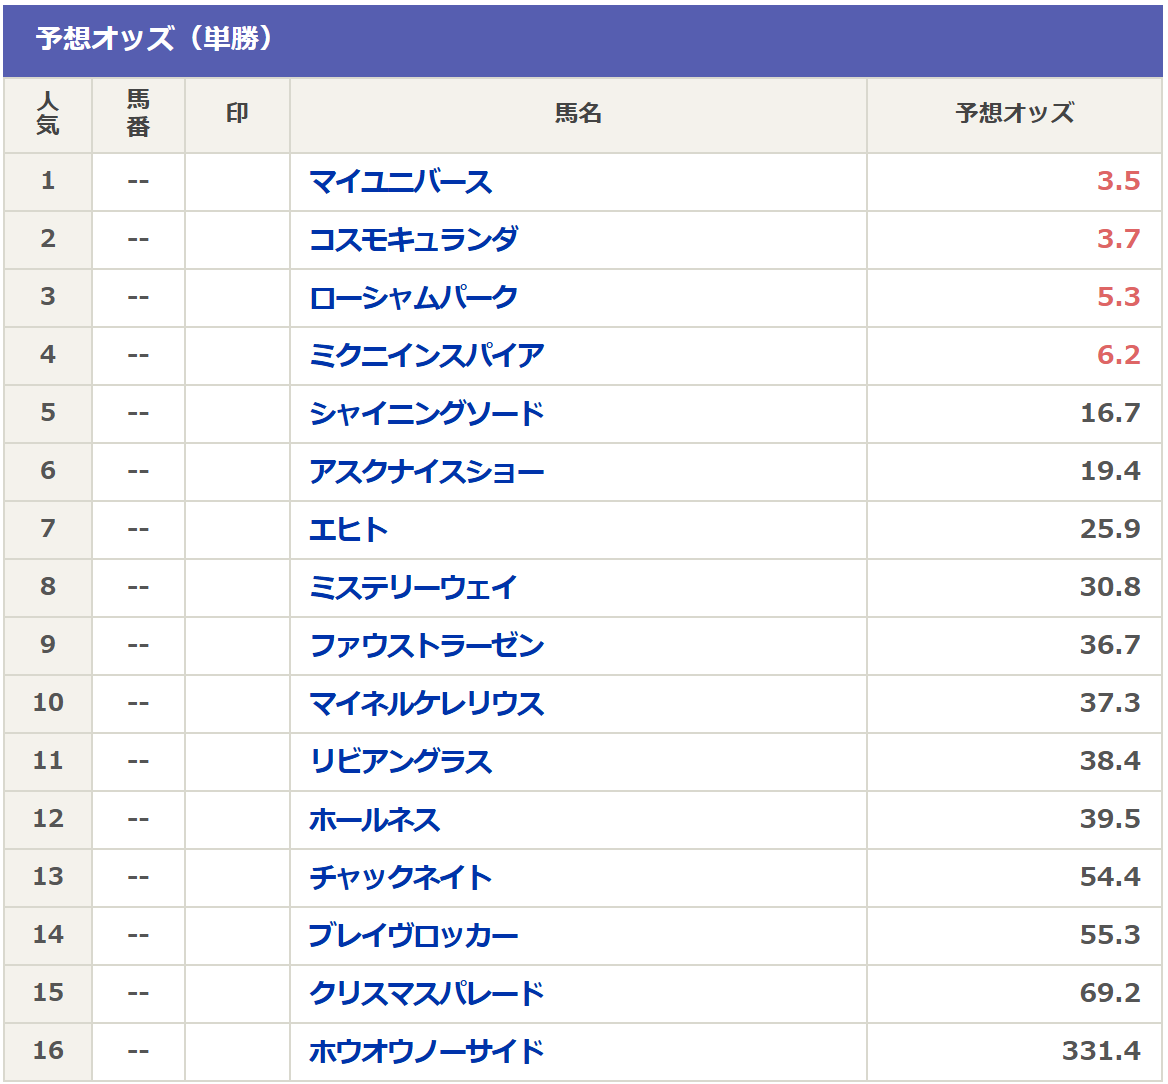
Task: Click the 馬名 column header
Action: coord(578,114)
